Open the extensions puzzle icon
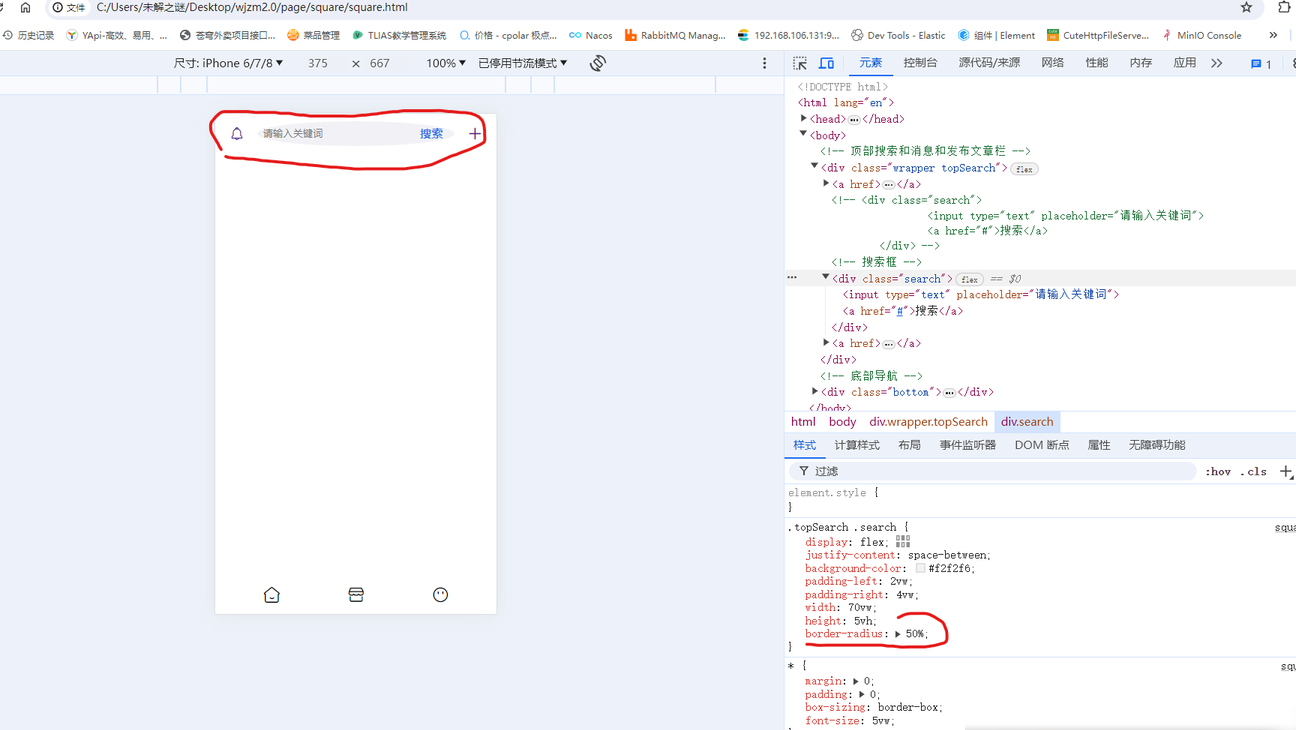Viewport: 1296px width, 730px height. coord(1285,7)
